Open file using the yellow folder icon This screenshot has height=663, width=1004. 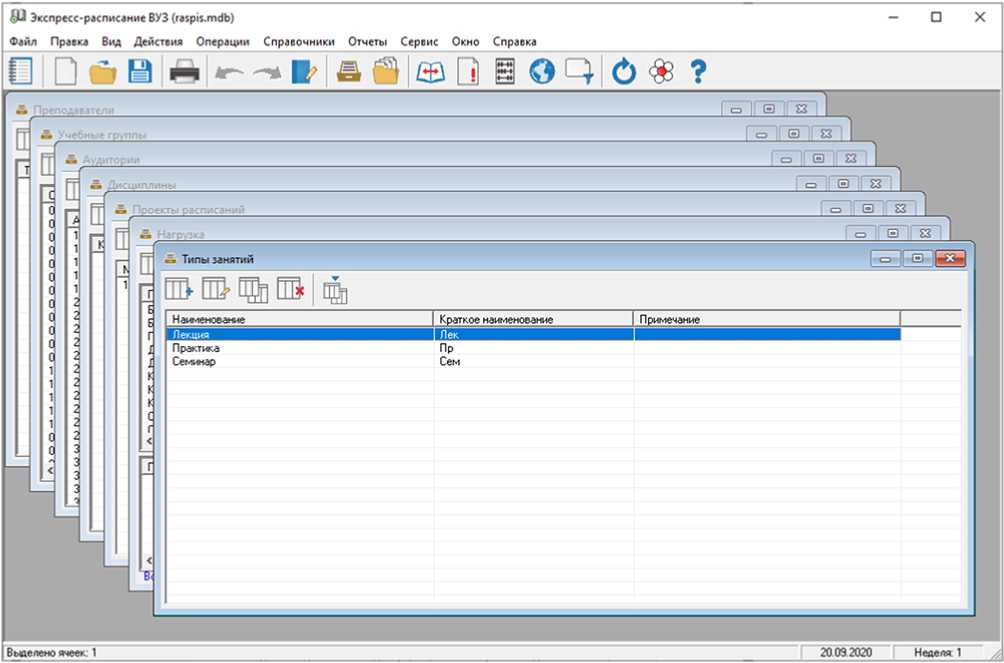[103, 72]
